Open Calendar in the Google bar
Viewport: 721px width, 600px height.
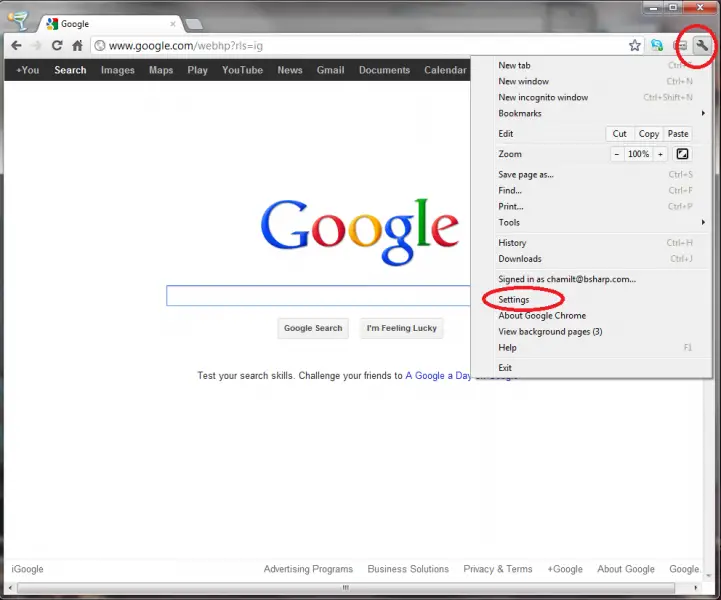click(x=445, y=70)
